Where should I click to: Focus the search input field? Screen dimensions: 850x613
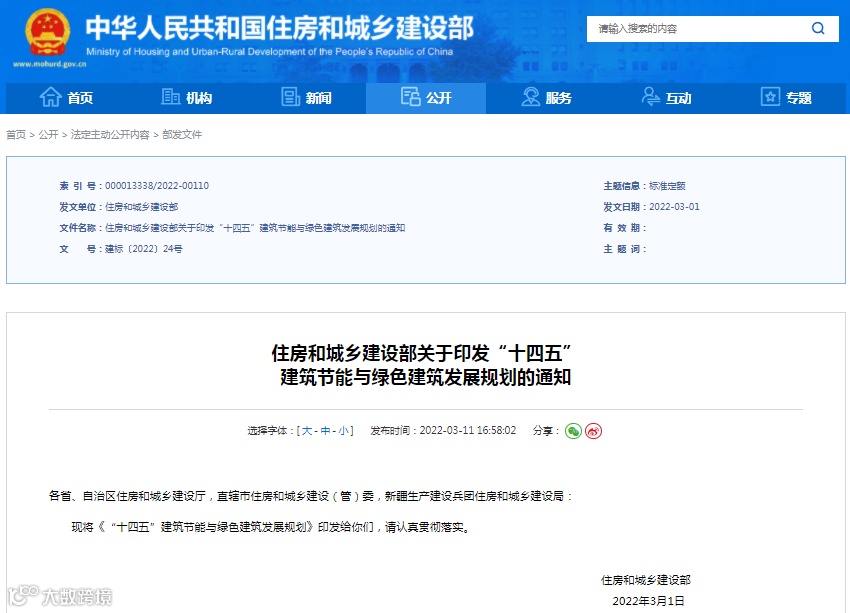pyautogui.click(x=697, y=29)
